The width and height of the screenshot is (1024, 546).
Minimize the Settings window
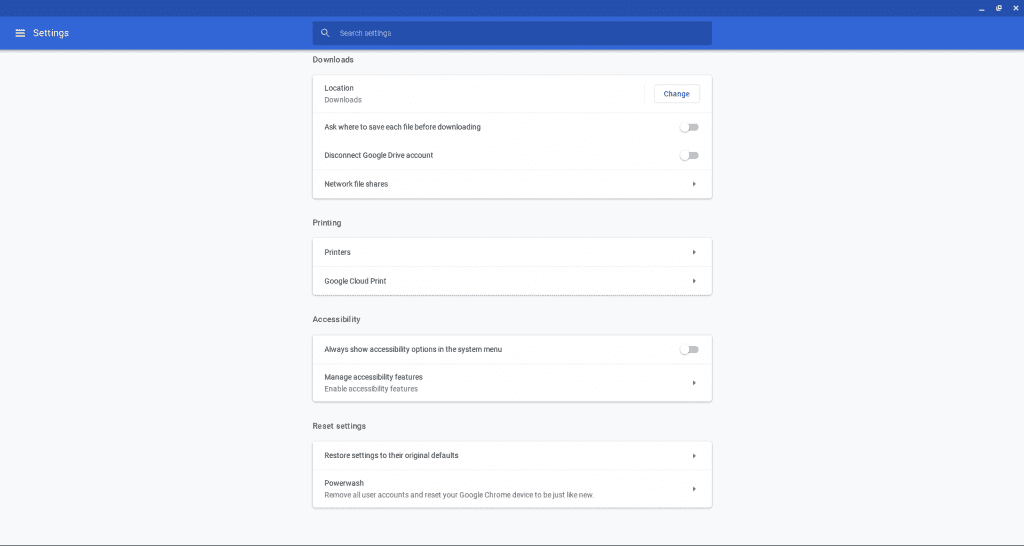pos(981,8)
